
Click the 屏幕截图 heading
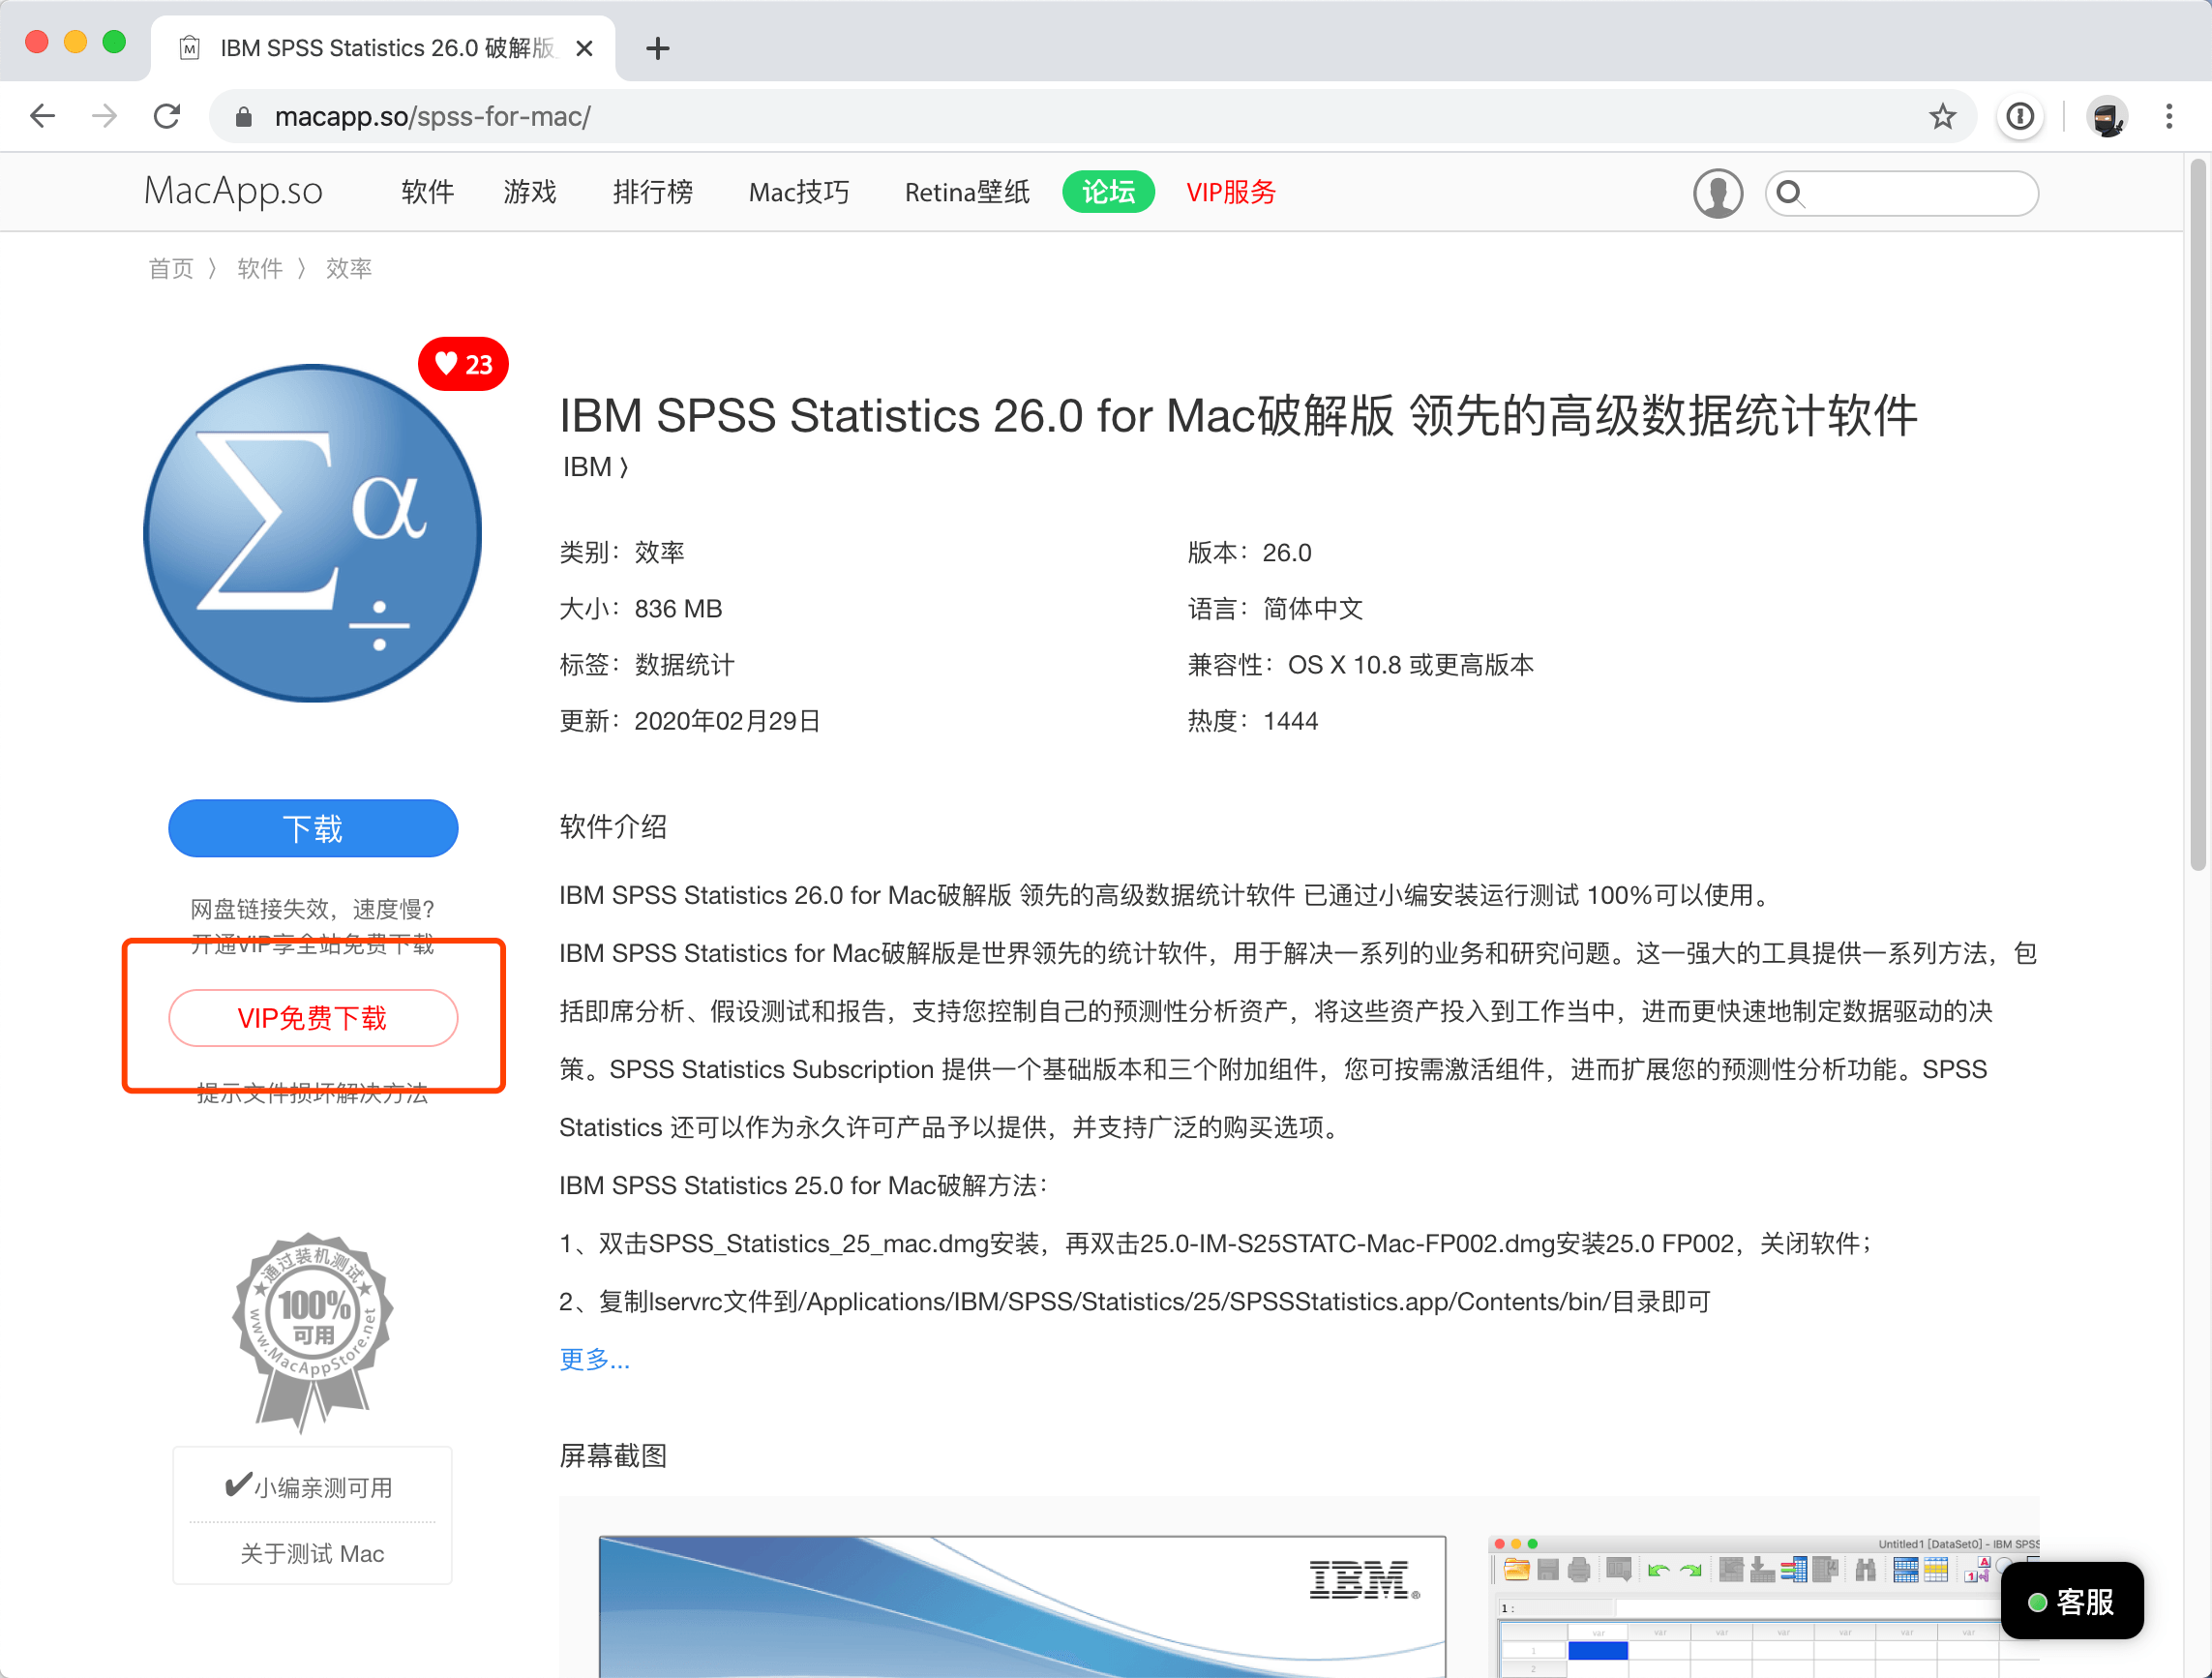point(613,1456)
